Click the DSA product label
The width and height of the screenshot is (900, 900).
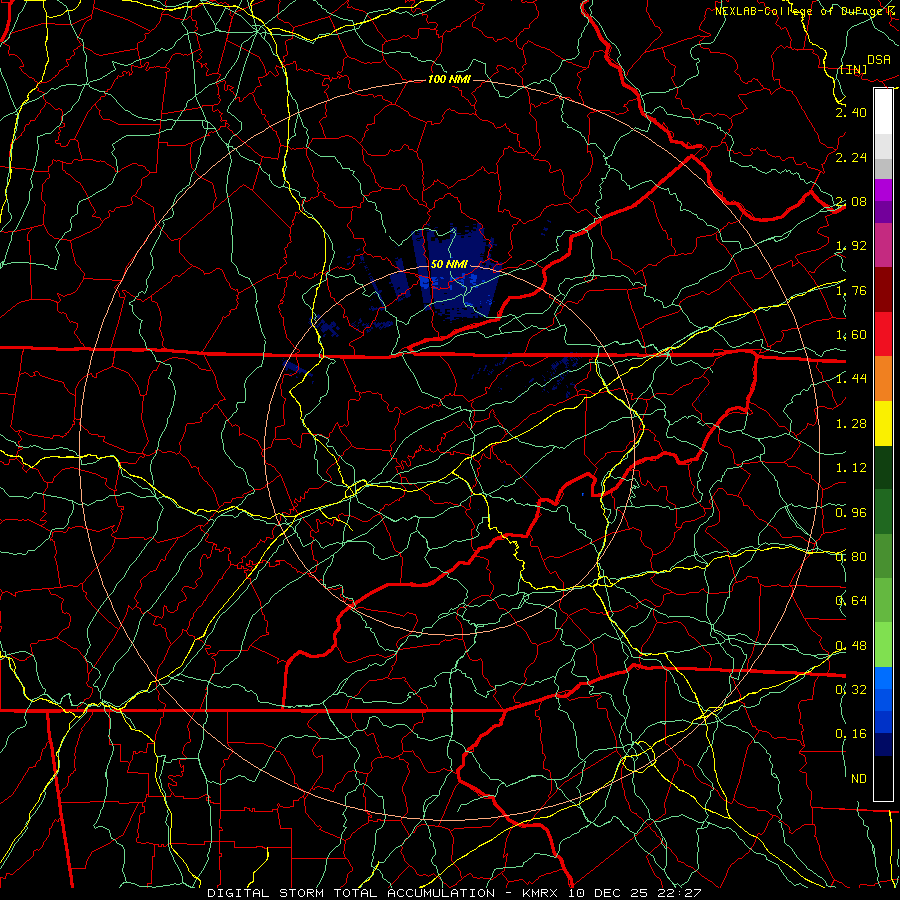point(879,59)
